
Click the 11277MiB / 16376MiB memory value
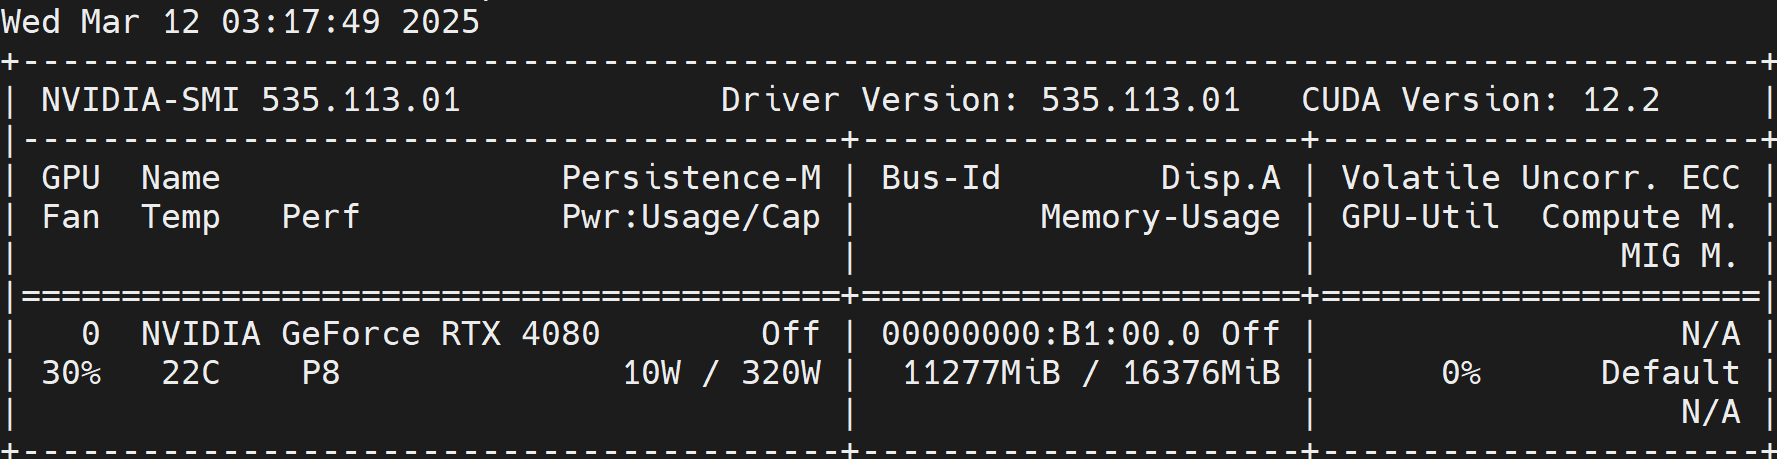(x=1091, y=373)
